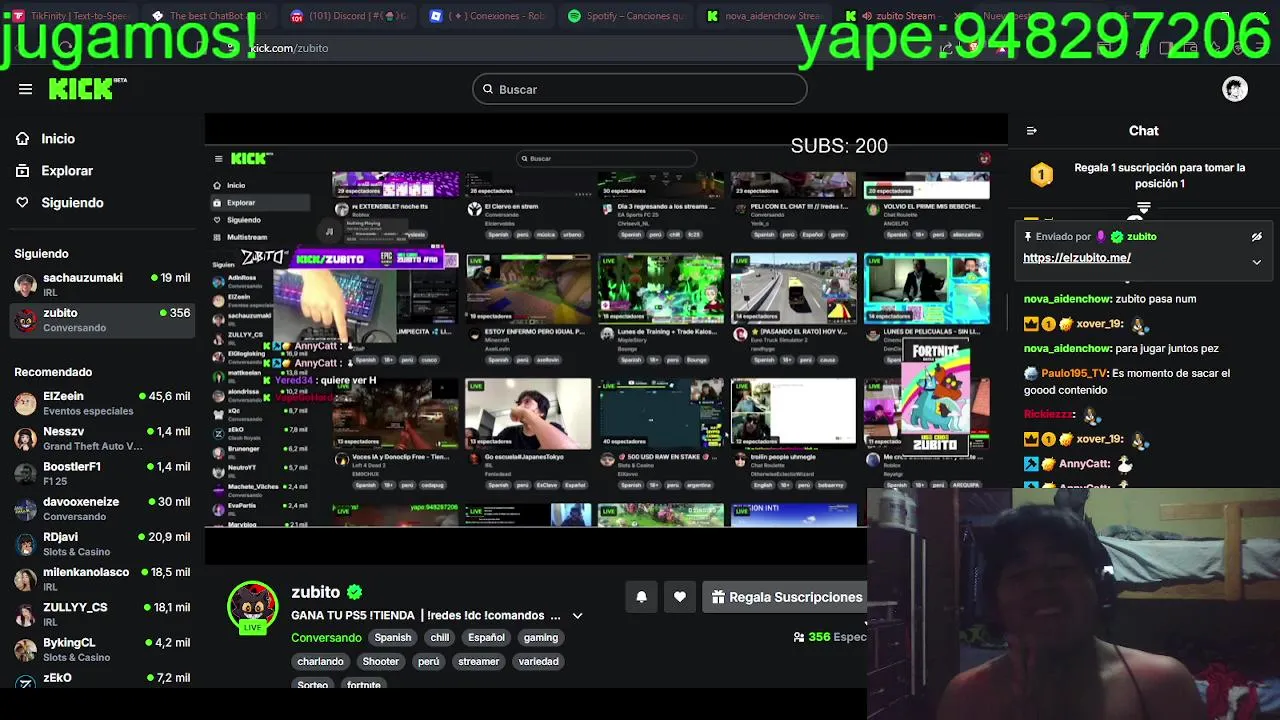Click the zubito channel avatar with LIVE badge
1280x720 pixels.
click(x=252, y=607)
